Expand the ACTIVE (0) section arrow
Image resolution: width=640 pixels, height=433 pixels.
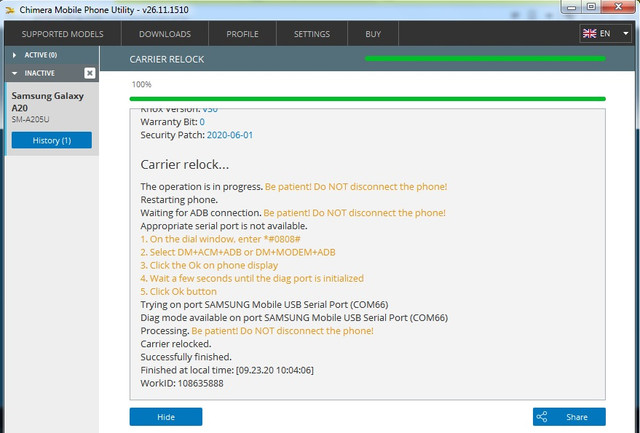[14, 55]
